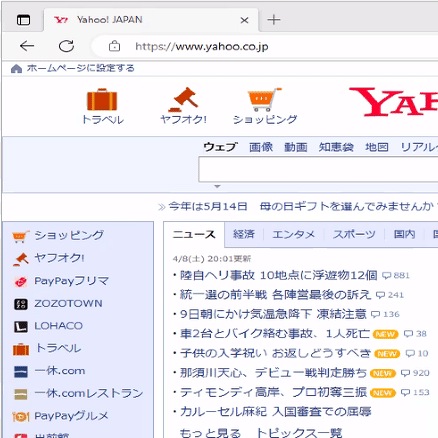Open headline カルーセル麻紀 入国審査での屈辱
This screenshot has width=438, height=438.
coord(276,412)
